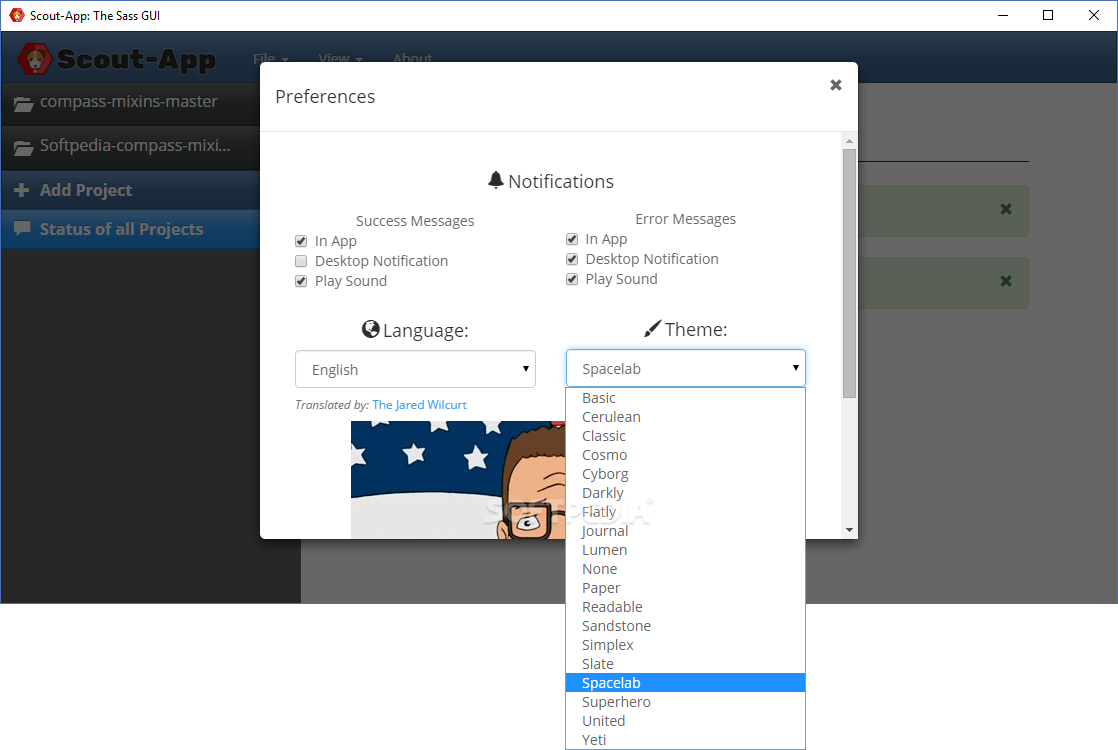Pick the Cyborg theme option
This screenshot has height=750, width=1118.
point(685,474)
